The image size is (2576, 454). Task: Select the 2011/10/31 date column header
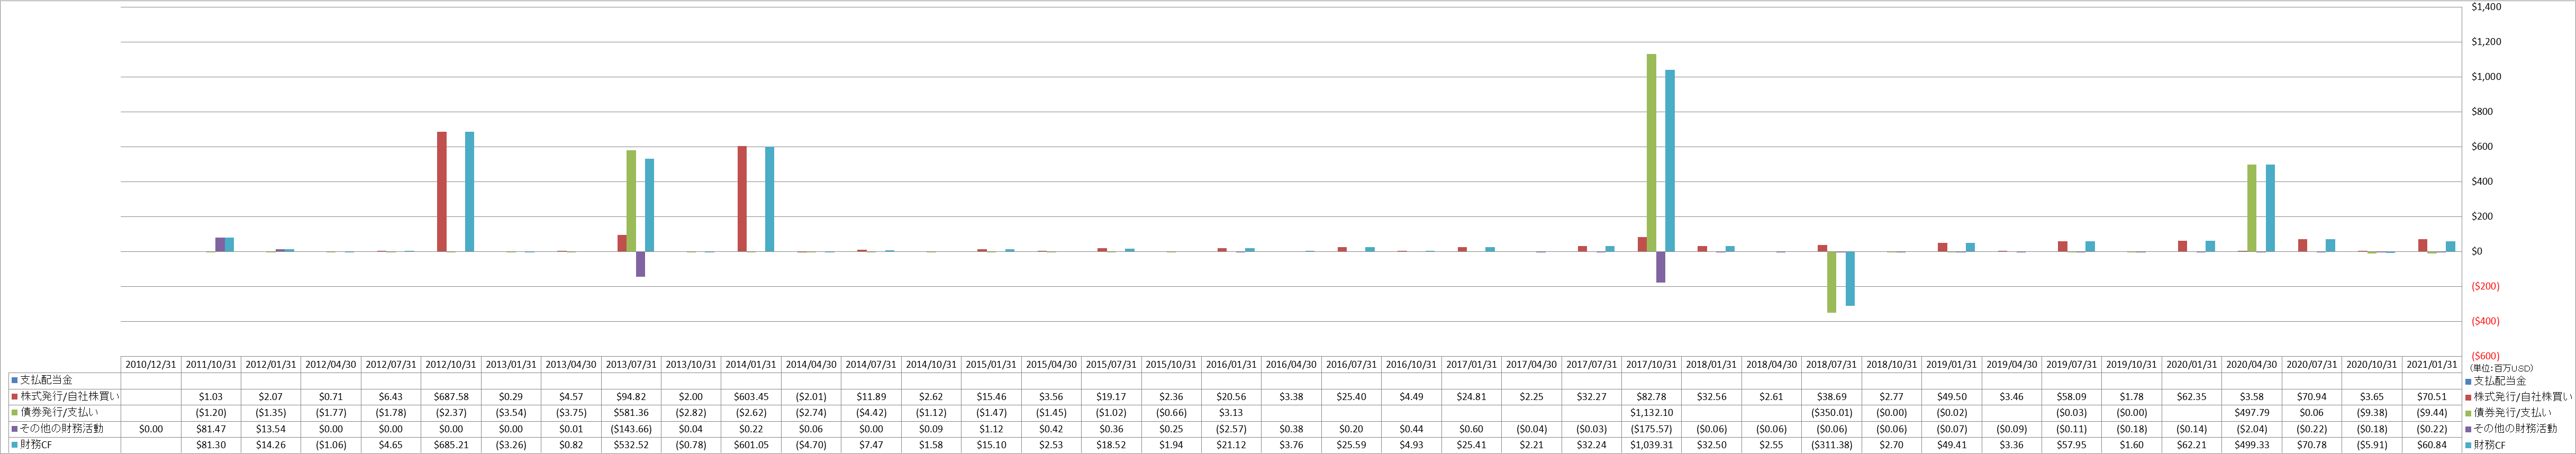click(x=211, y=365)
